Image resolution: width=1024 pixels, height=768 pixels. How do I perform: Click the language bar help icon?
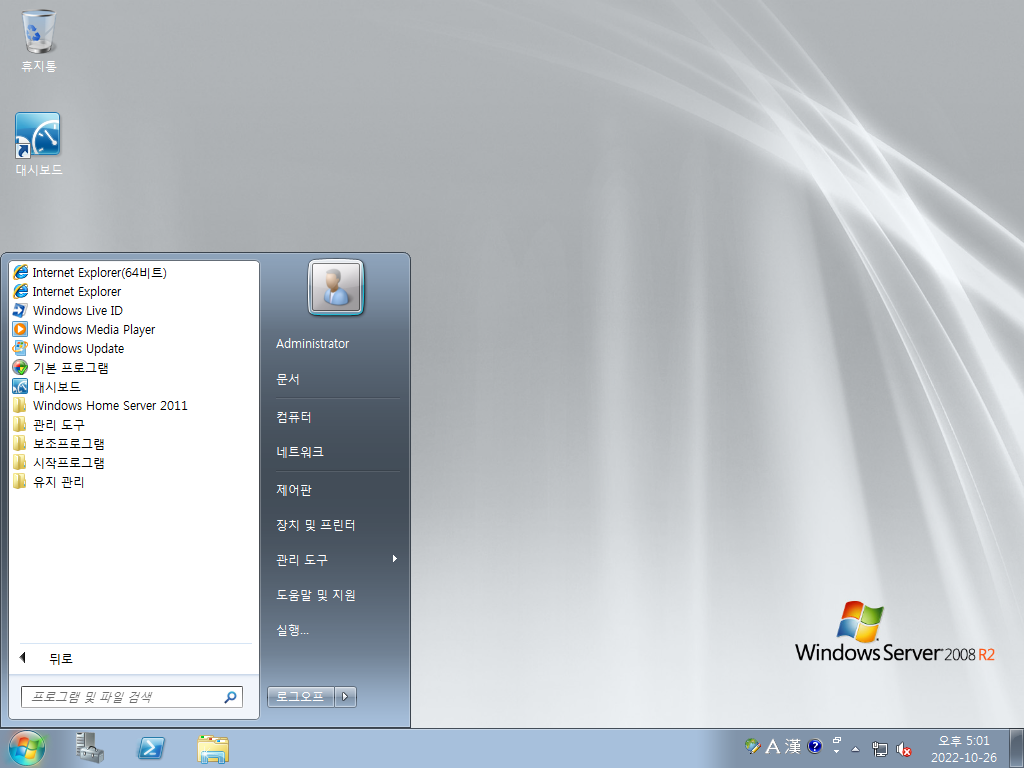coord(814,746)
